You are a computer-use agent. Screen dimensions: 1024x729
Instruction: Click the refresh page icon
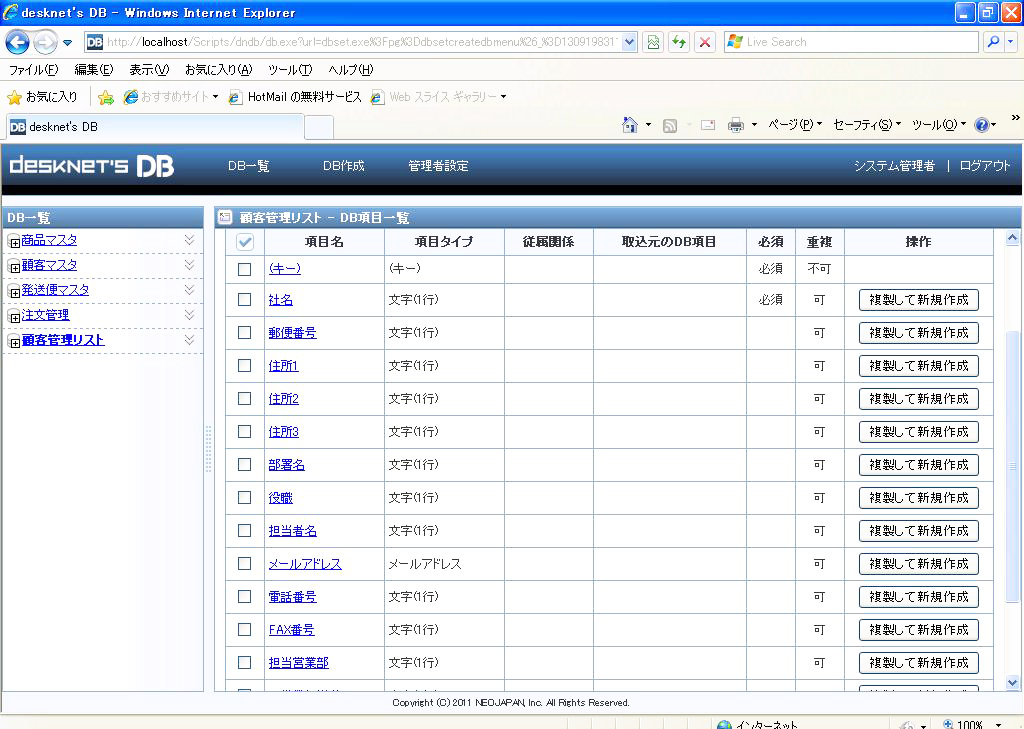[x=679, y=42]
